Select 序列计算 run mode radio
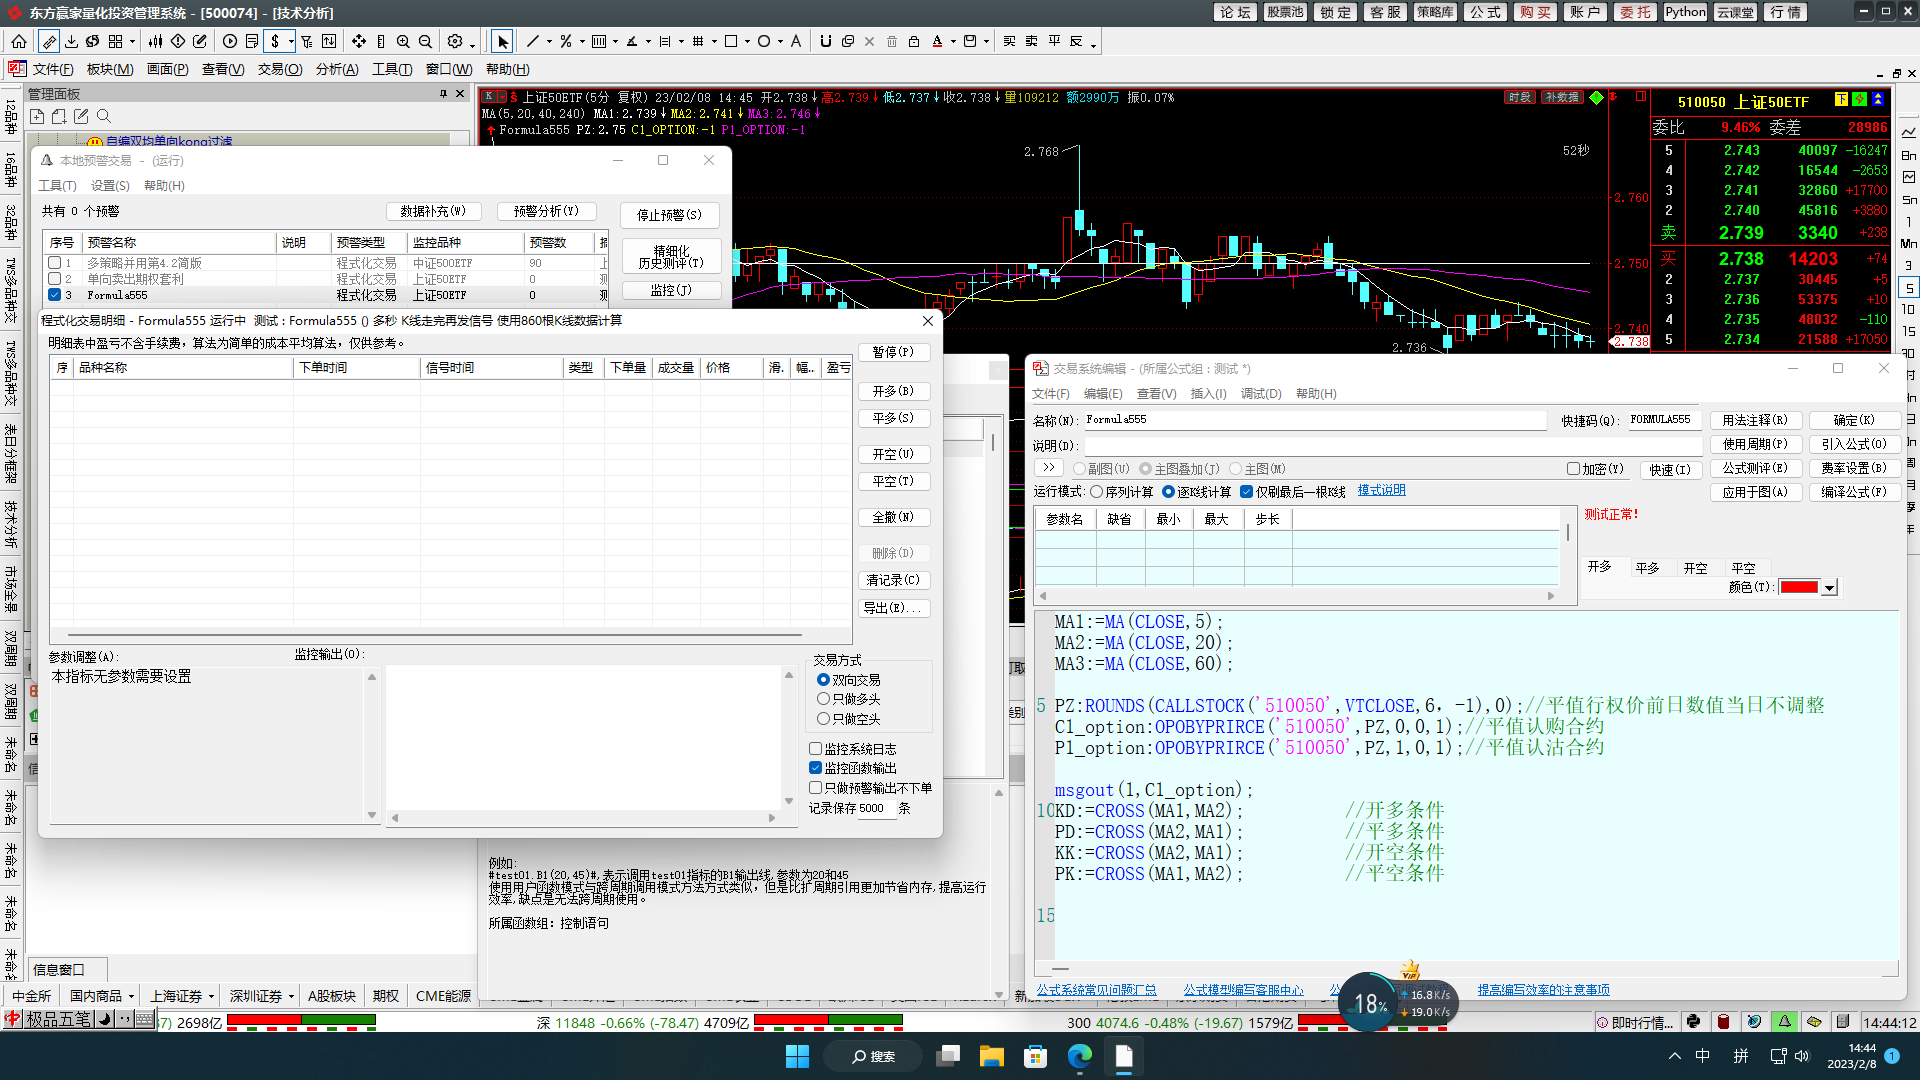Viewport: 1920px width, 1080px height. point(1097,492)
